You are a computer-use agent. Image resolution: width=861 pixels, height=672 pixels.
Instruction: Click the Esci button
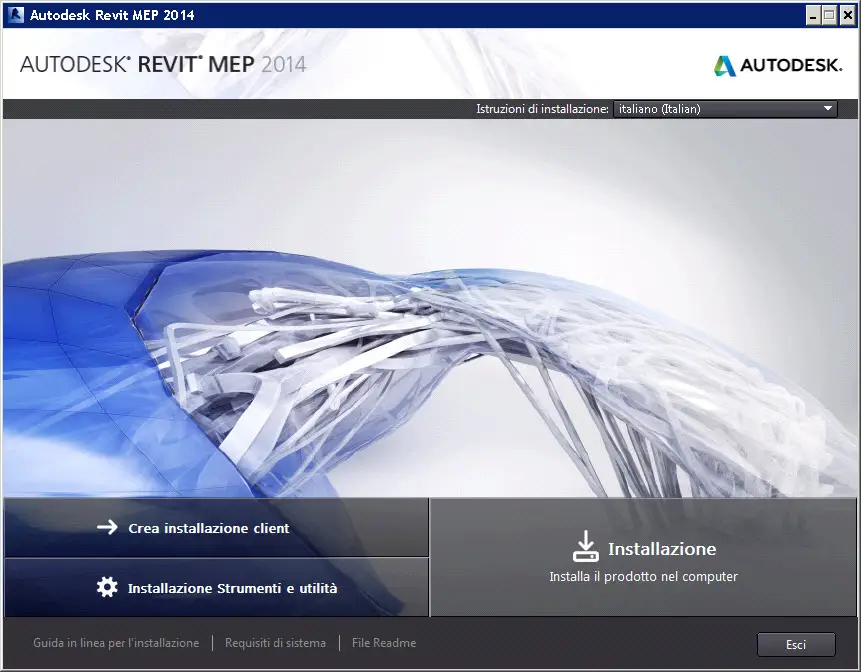click(x=796, y=645)
